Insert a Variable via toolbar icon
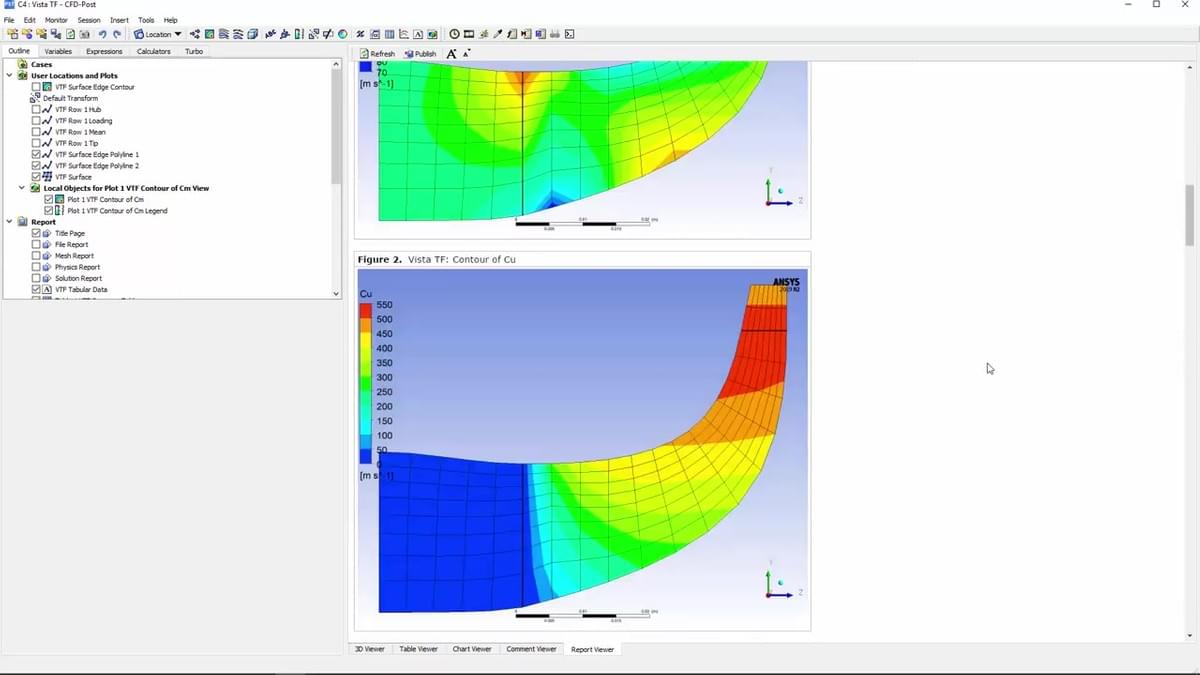1200x675 pixels. (359, 34)
